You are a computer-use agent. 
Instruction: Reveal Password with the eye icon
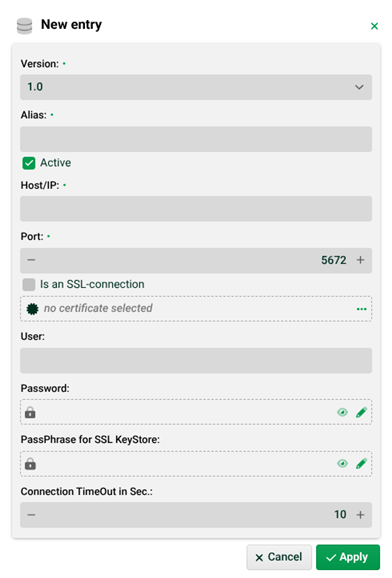coord(342,412)
